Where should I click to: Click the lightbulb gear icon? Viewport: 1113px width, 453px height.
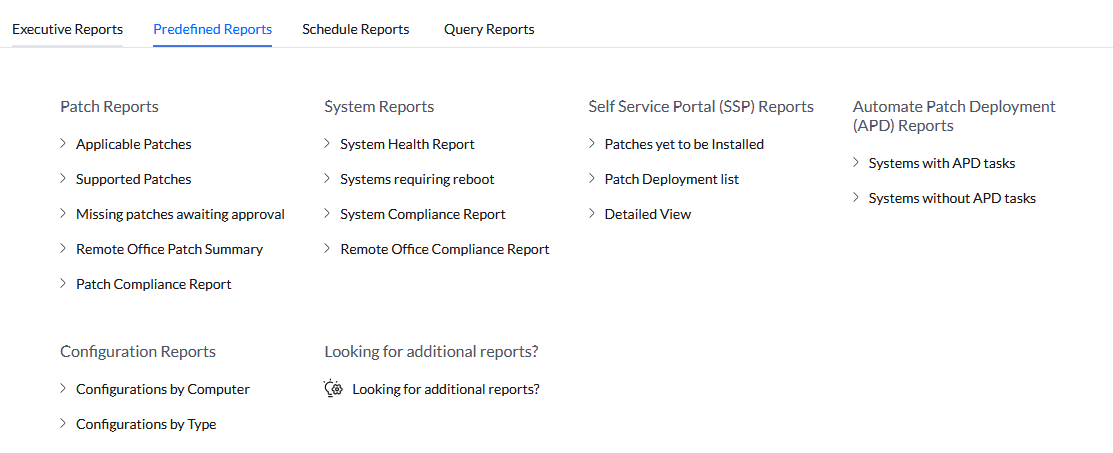click(x=334, y=388)
